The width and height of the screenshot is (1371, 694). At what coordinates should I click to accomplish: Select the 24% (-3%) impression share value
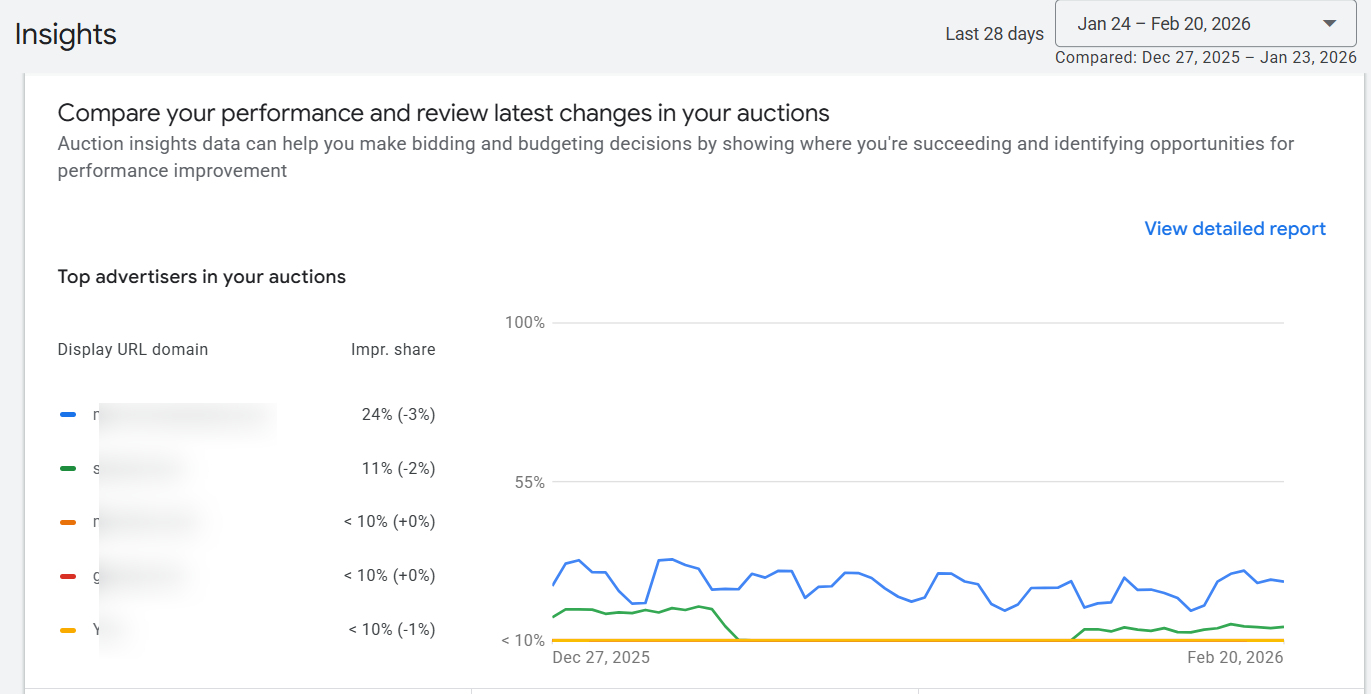point(398,414)
